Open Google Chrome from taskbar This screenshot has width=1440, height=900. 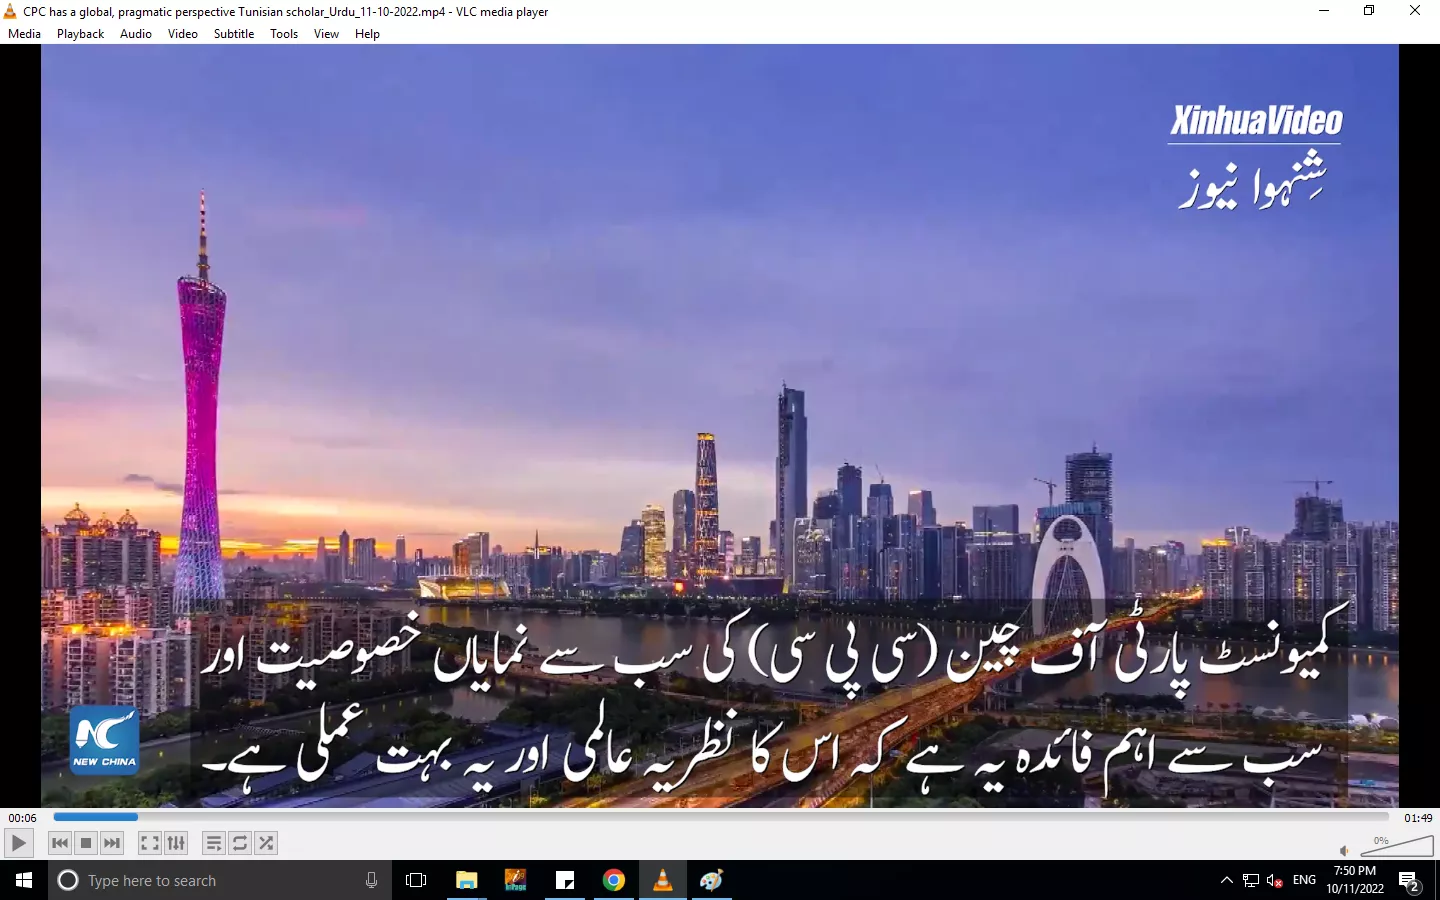pyautogui.click(x=614, y=880)
